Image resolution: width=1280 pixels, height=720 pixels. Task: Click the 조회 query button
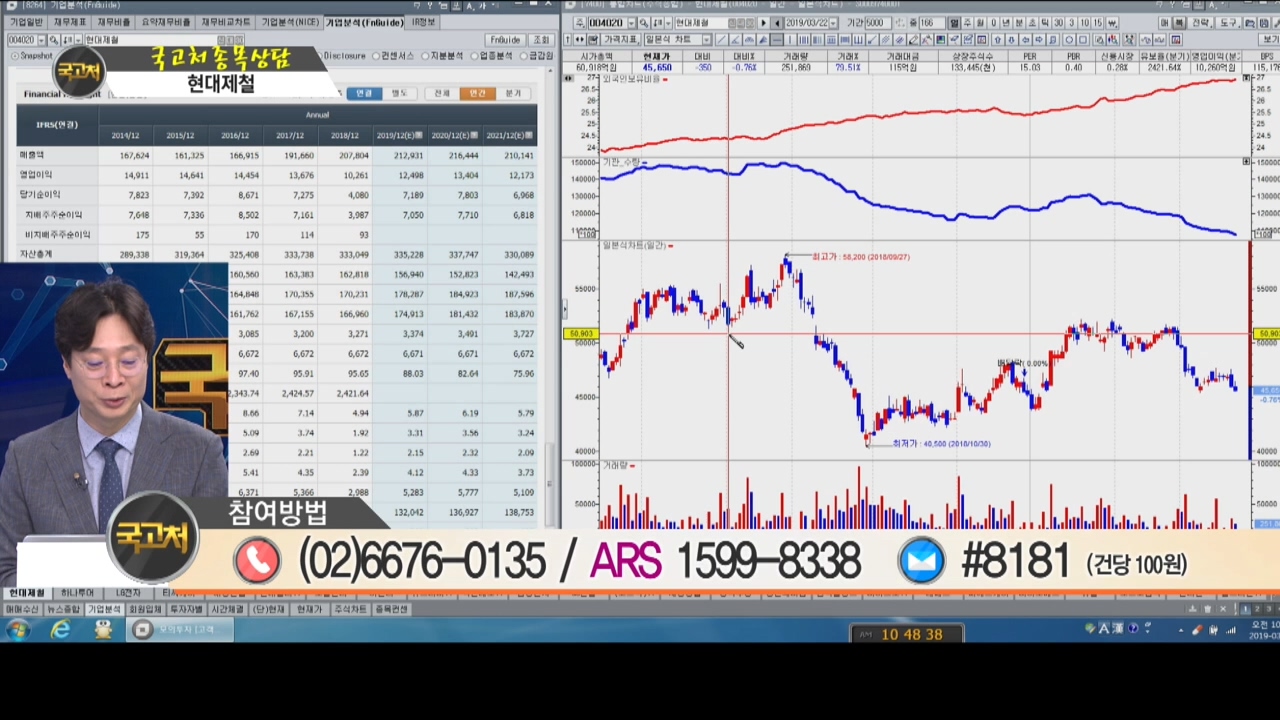tap(541, 40)
